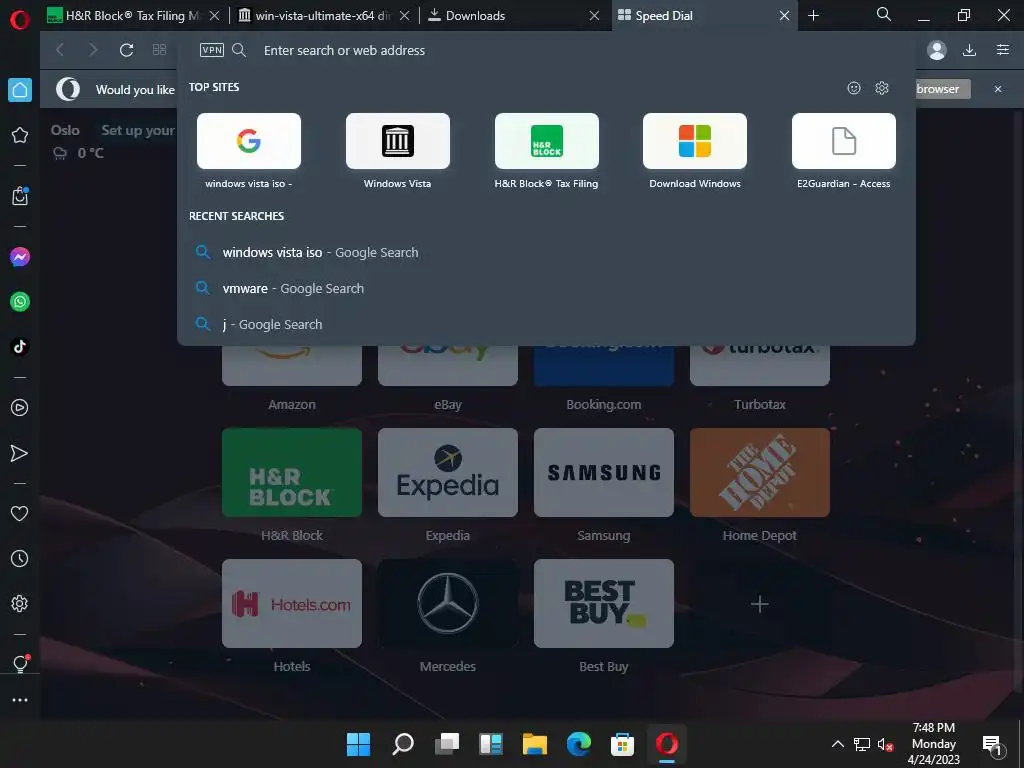Open Home Depot speed dial tile
Screen dimensions: 1024x768
coord(760,473)
